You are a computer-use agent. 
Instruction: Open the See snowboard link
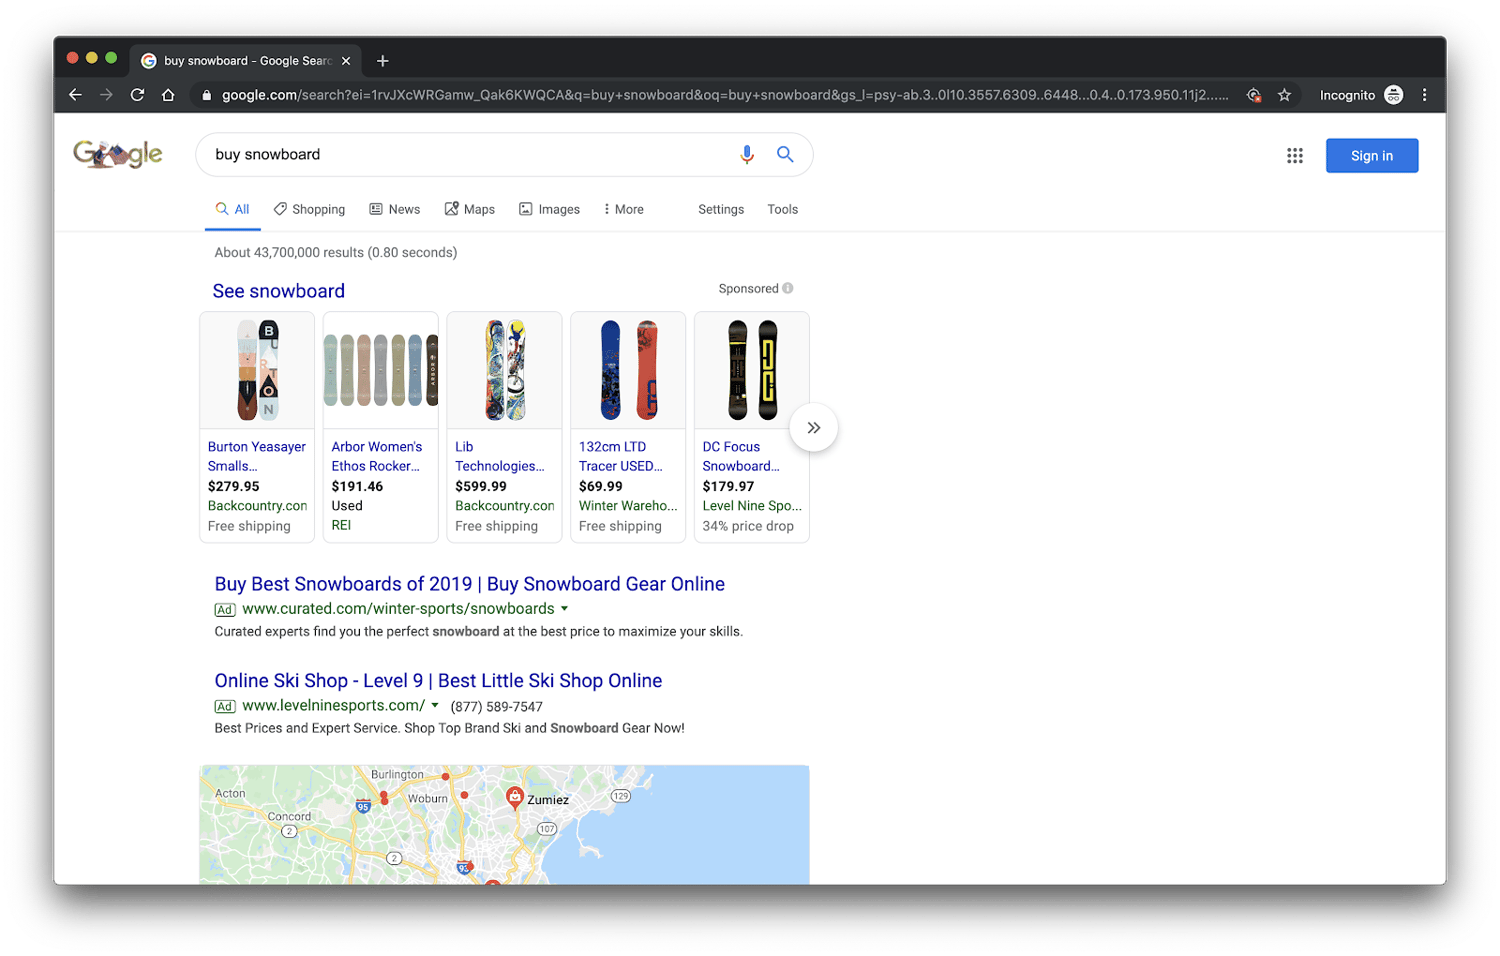pyautogui.click(x=279, y=291)
